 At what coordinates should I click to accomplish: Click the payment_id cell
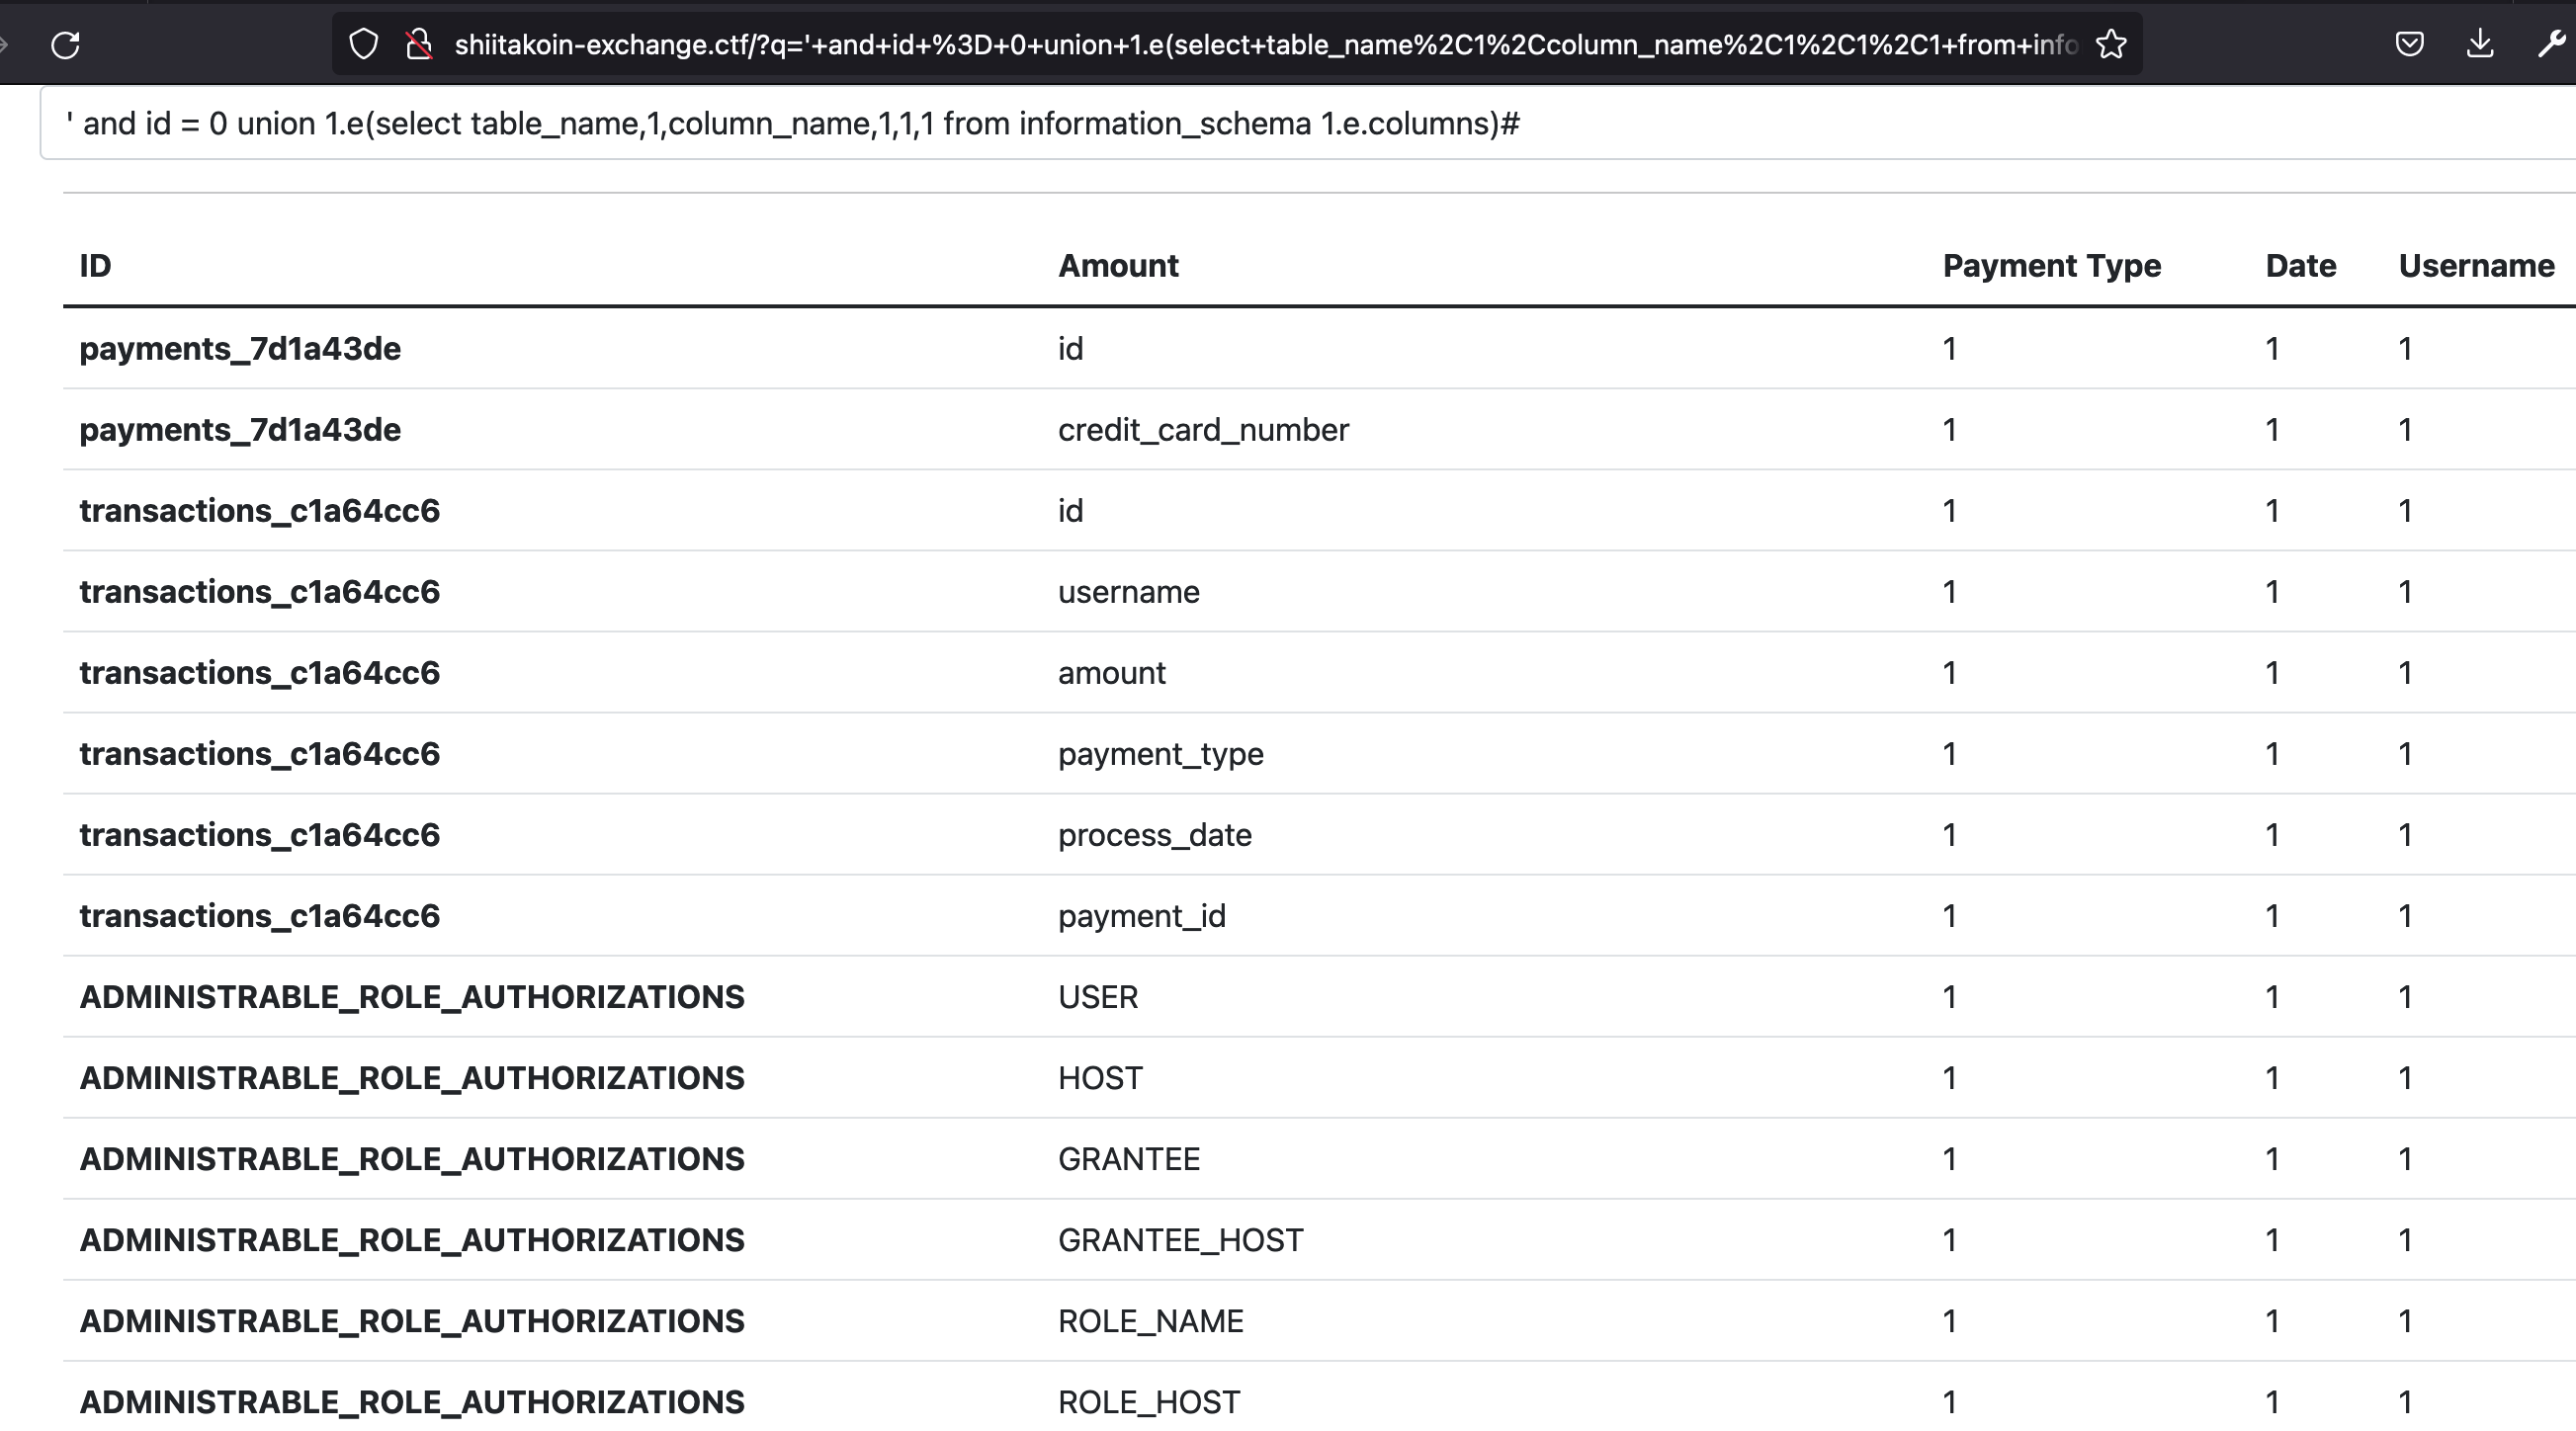1141,916
